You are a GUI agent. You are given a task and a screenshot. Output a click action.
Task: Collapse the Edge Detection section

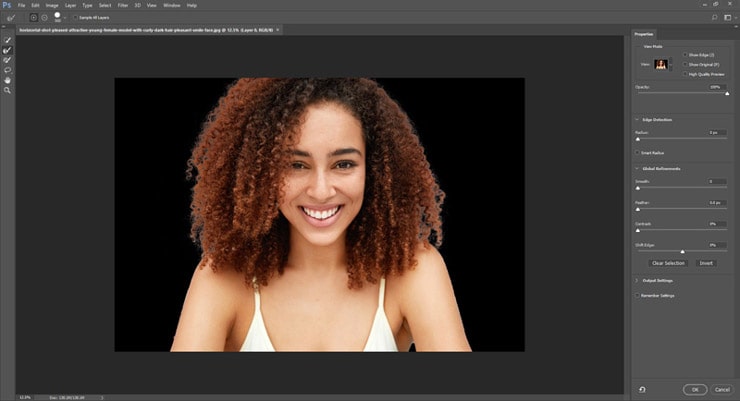coord(637,120)
